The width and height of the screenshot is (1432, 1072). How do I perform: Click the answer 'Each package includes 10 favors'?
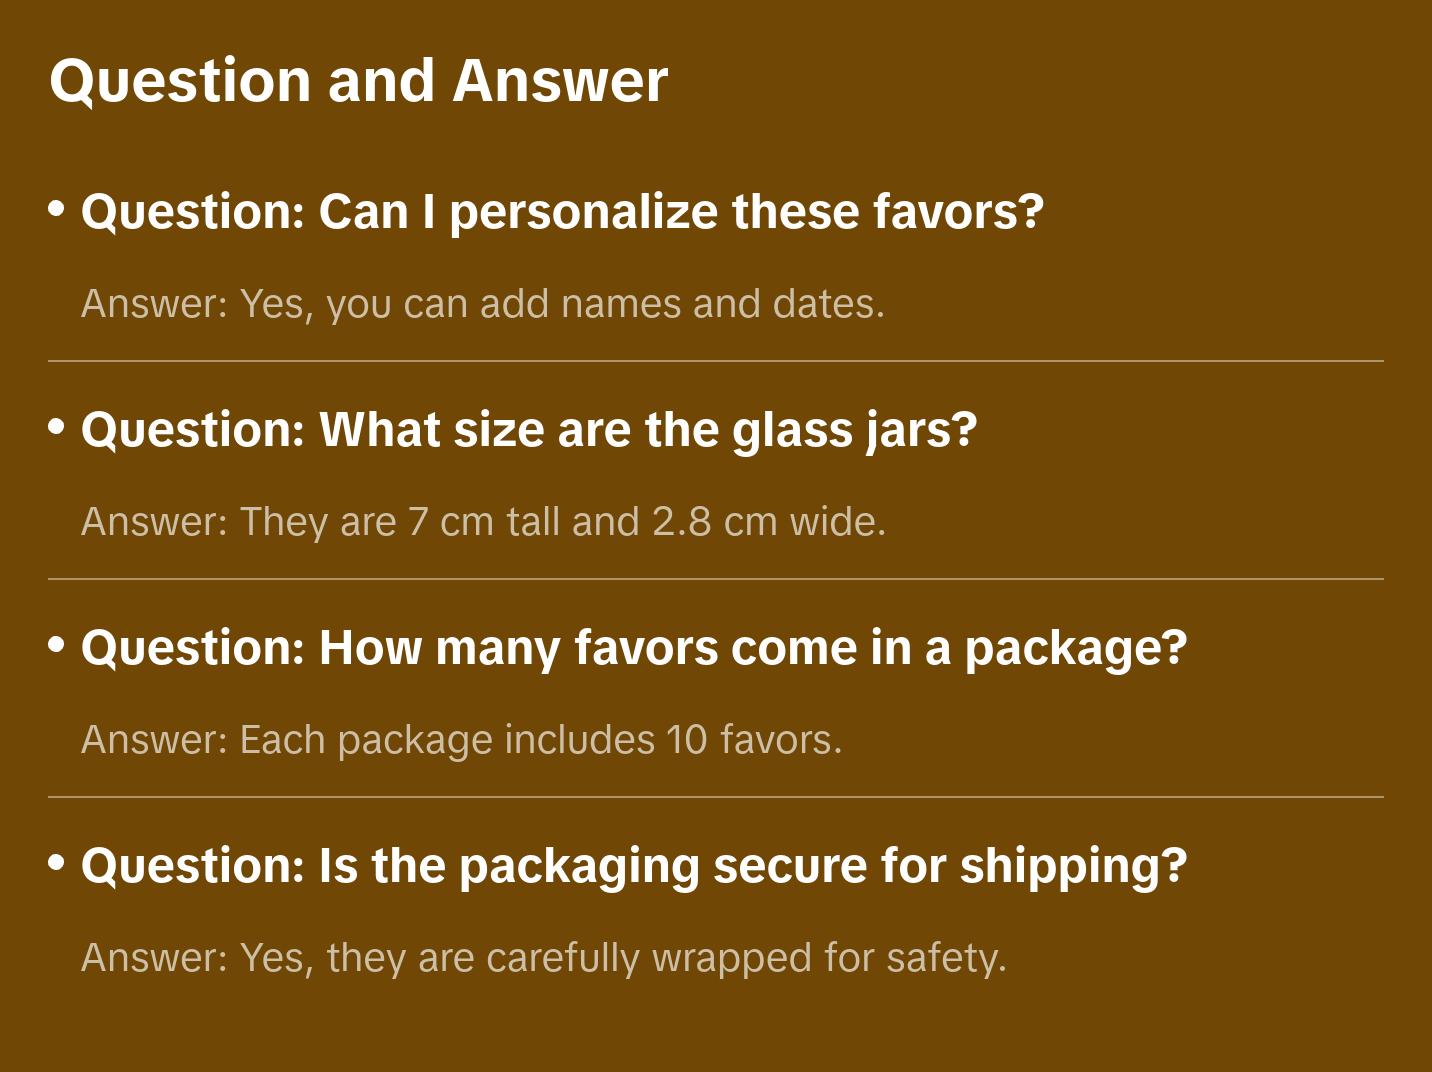[461, 740]
